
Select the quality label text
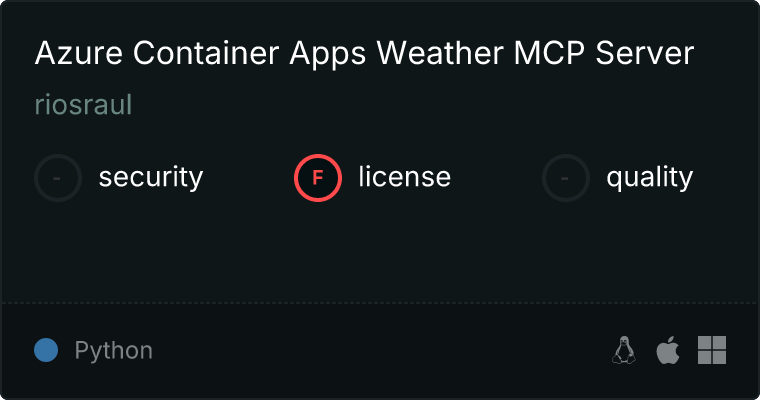(649, 177)
